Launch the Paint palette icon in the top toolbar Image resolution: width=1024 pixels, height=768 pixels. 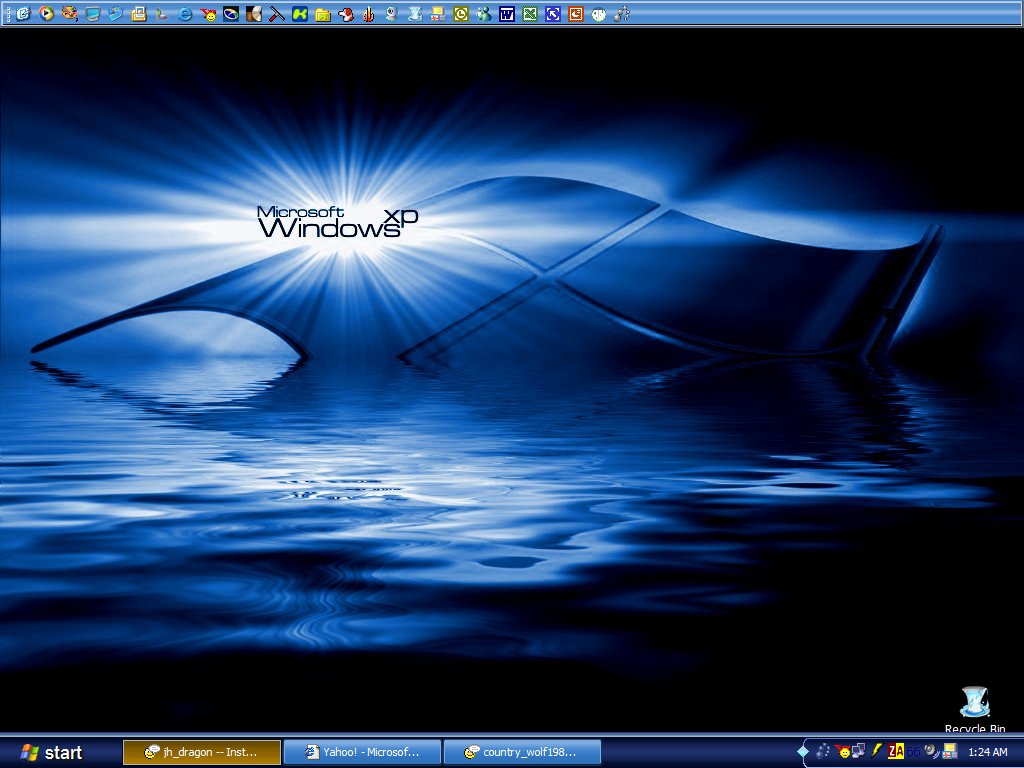pyautogui.click(x=69, y=13)
